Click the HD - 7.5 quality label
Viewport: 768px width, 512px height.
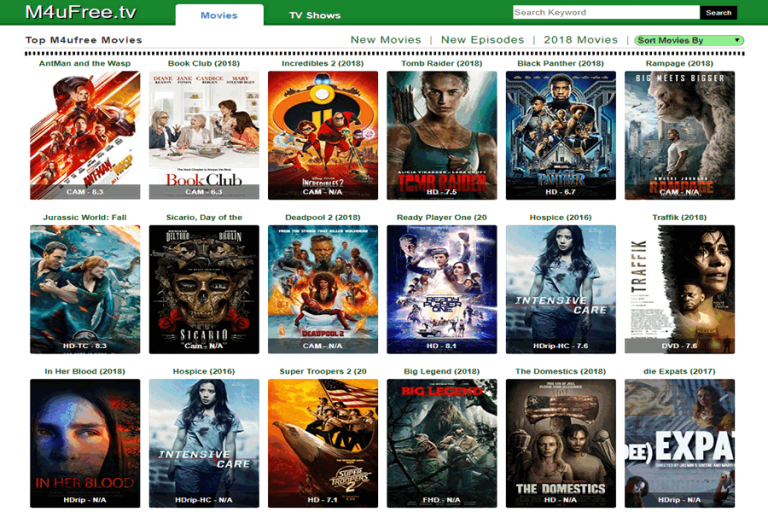point(442,192)
